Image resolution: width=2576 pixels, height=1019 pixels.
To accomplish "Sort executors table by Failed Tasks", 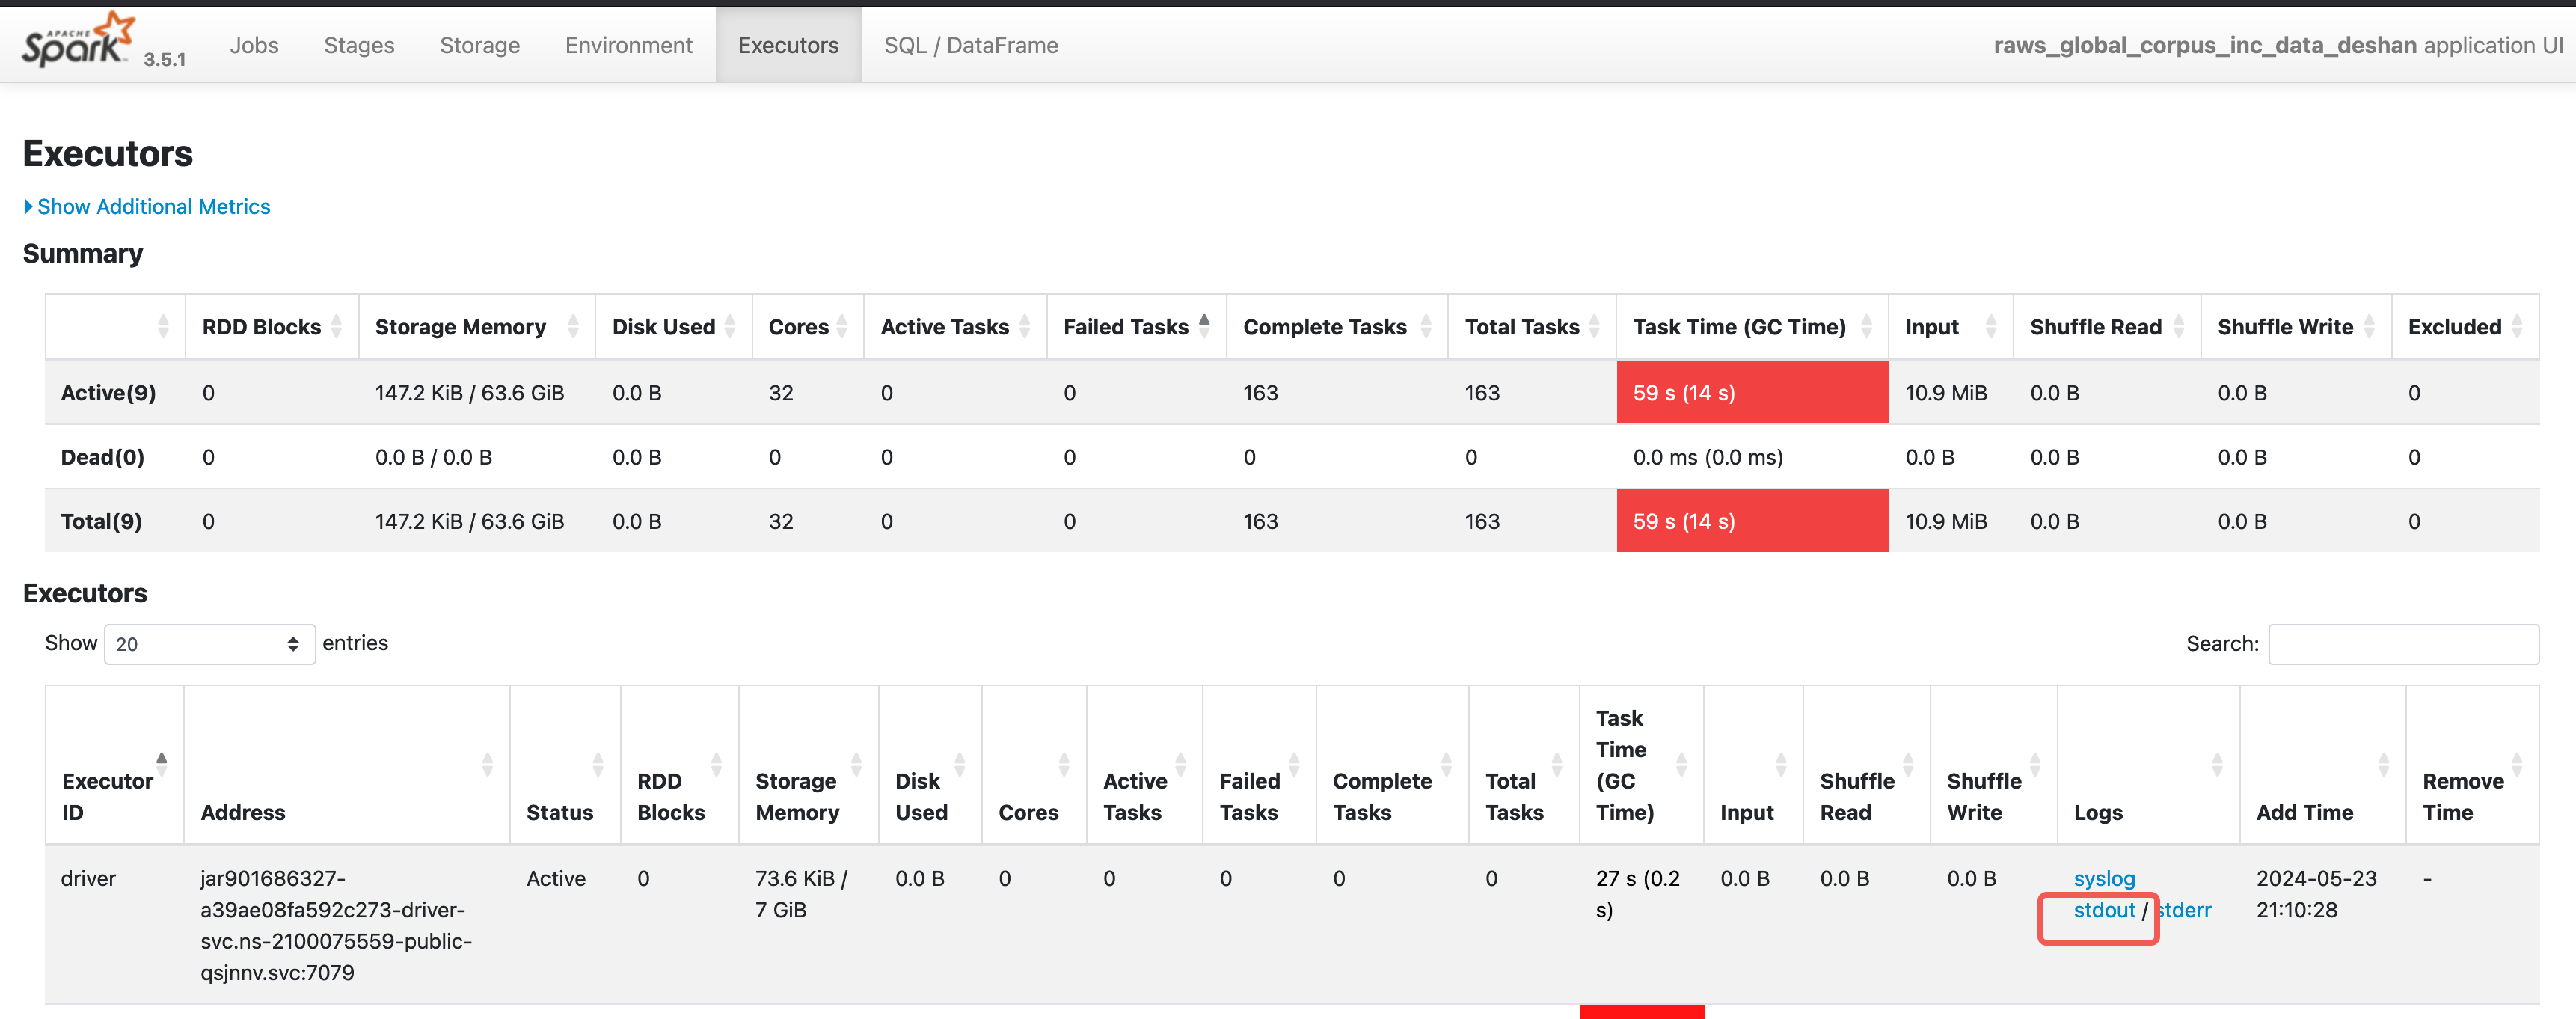I will (1260, 765).
